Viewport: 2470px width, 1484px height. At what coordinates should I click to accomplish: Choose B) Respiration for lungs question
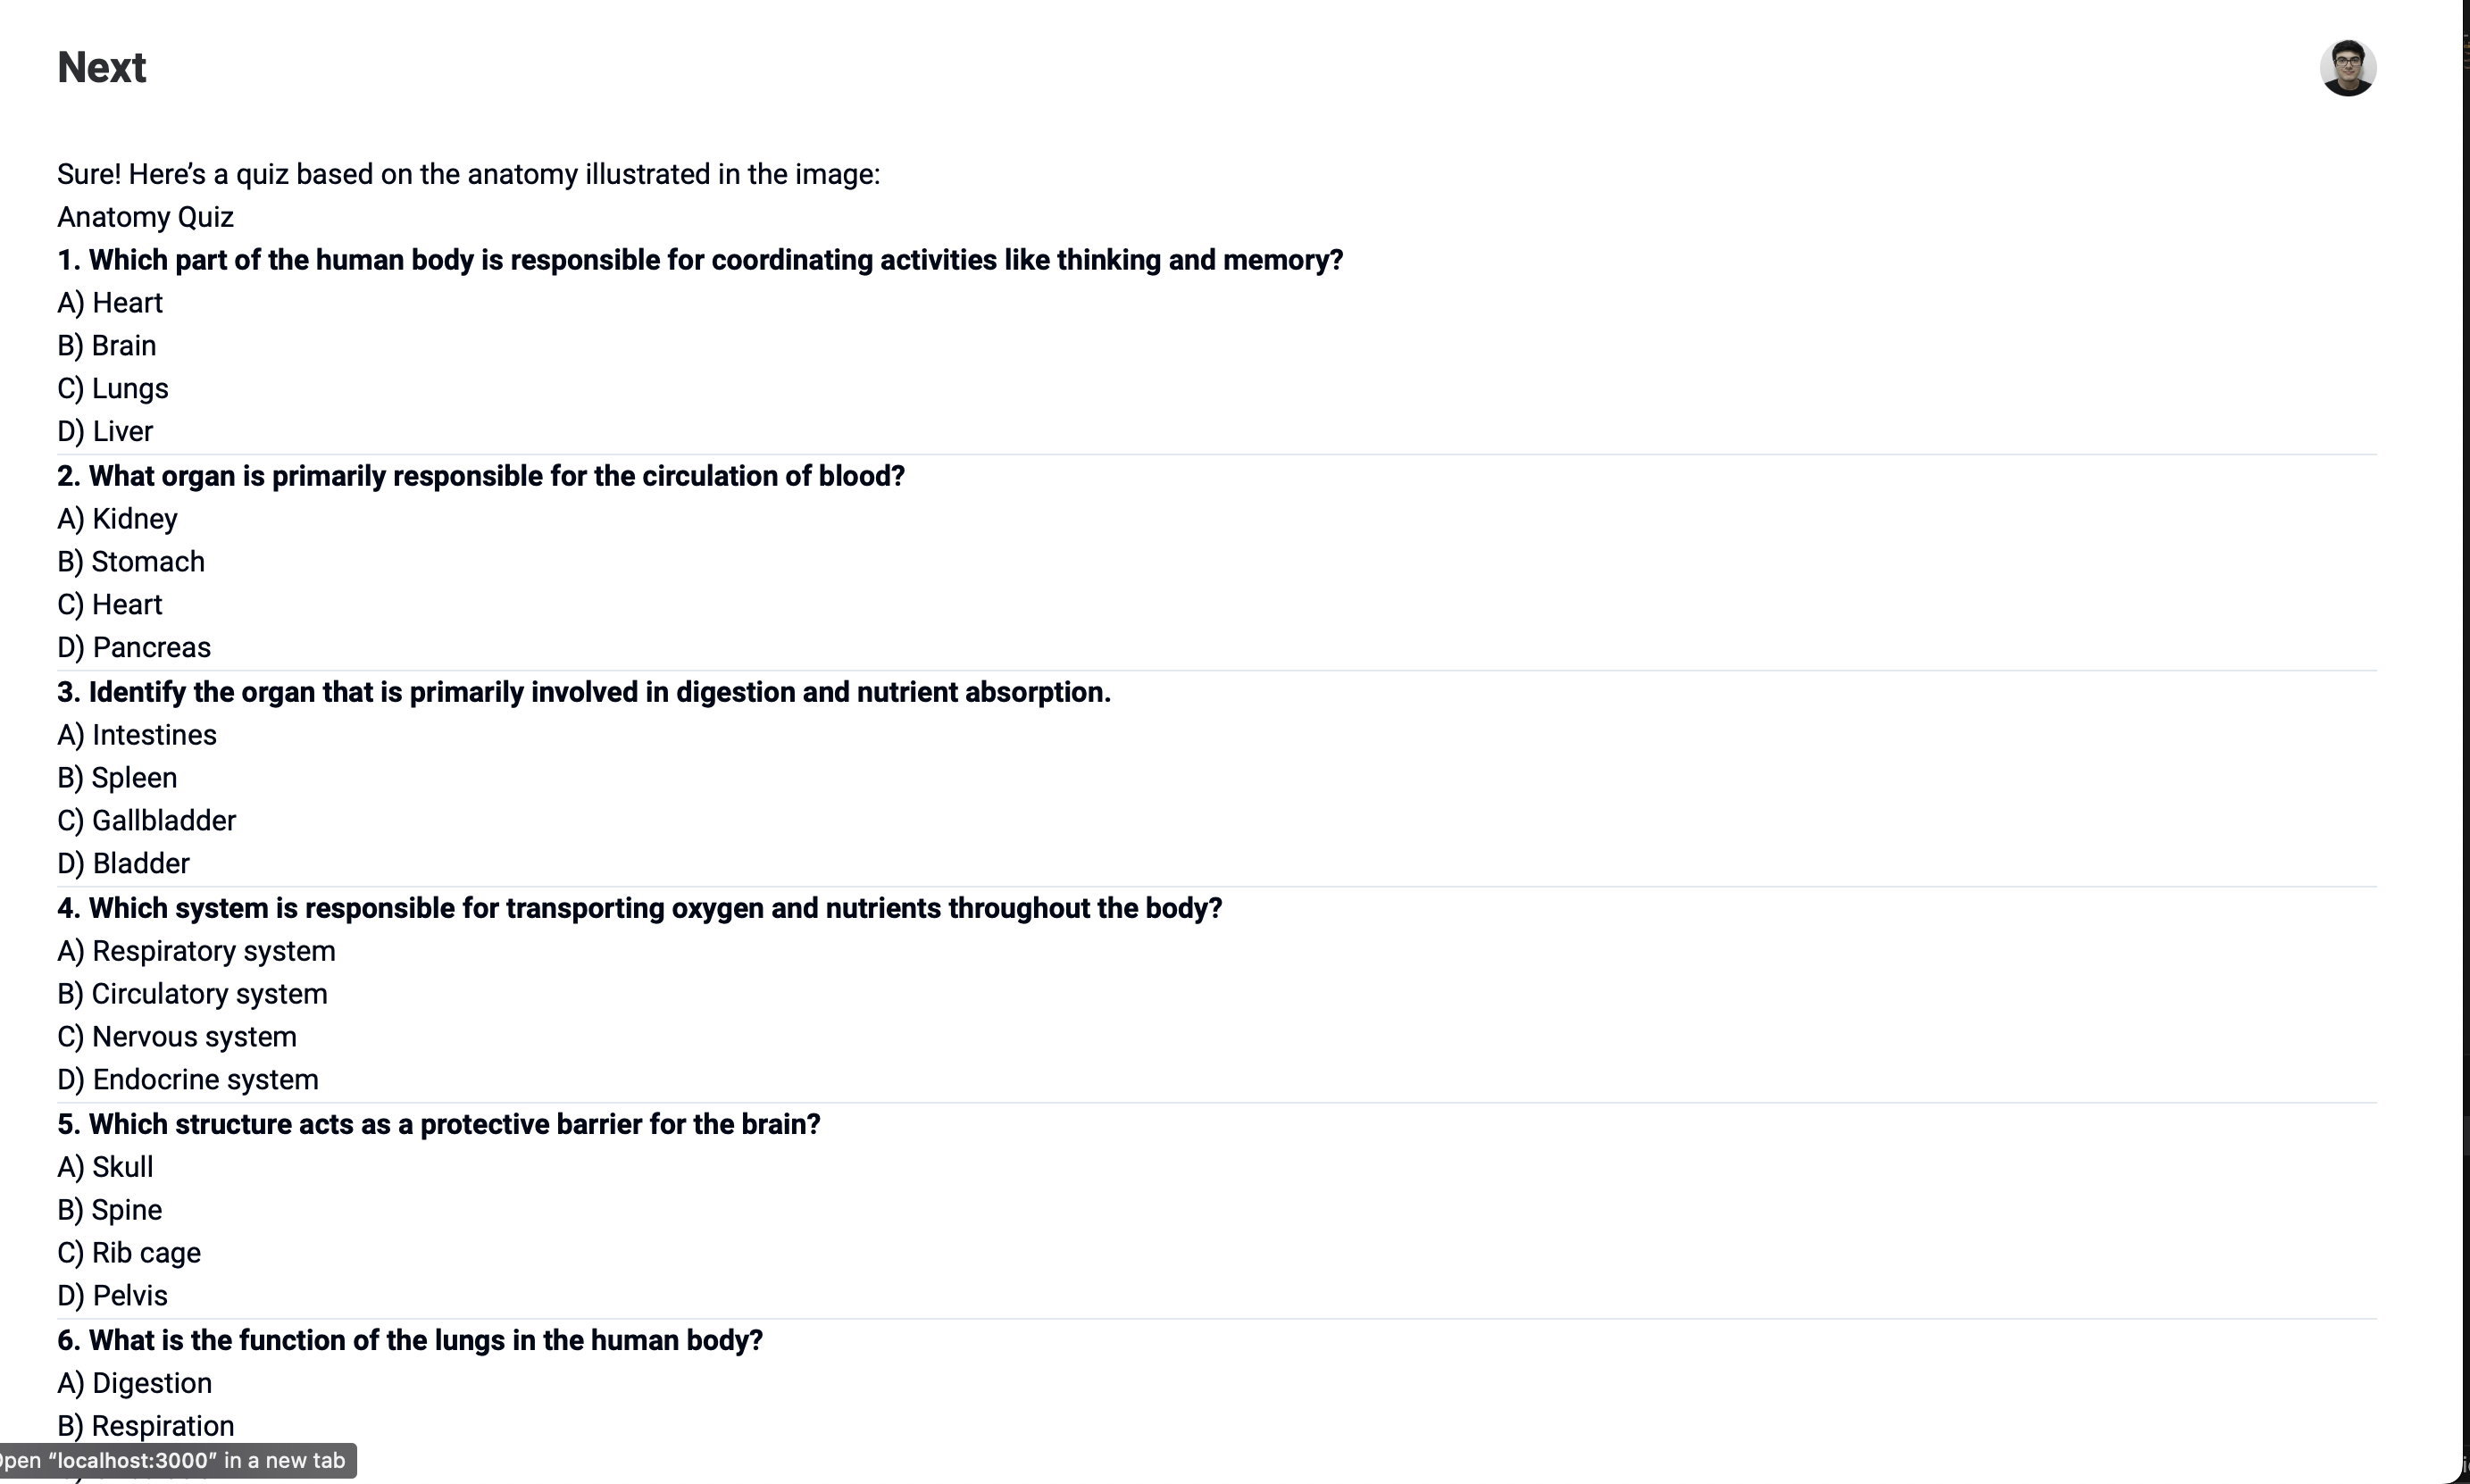(x=146, y=1426)
